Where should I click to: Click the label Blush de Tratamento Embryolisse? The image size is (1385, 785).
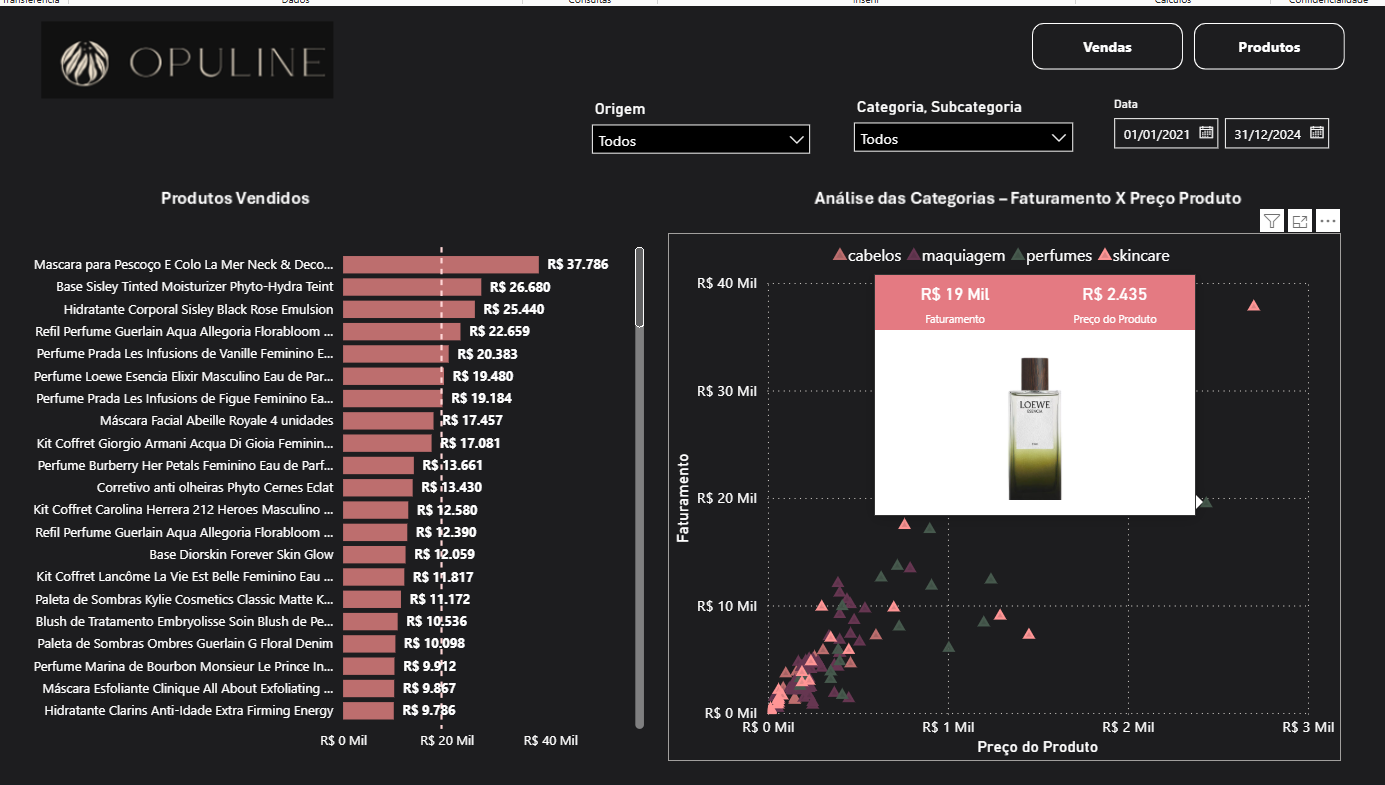pos(185,621)
